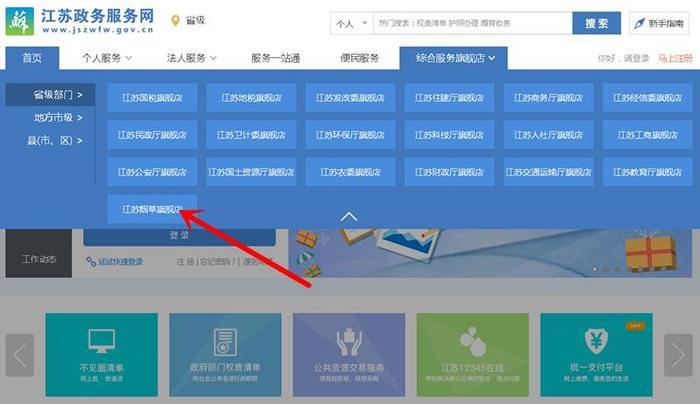Open 江苏环保厅旗舰店
Image resolution: width=700 pixels, height=404 pixels.
(350, 134)
